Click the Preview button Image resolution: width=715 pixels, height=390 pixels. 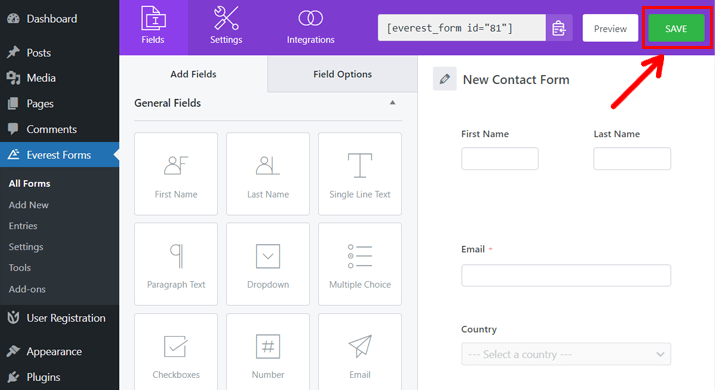click(610, 28)
